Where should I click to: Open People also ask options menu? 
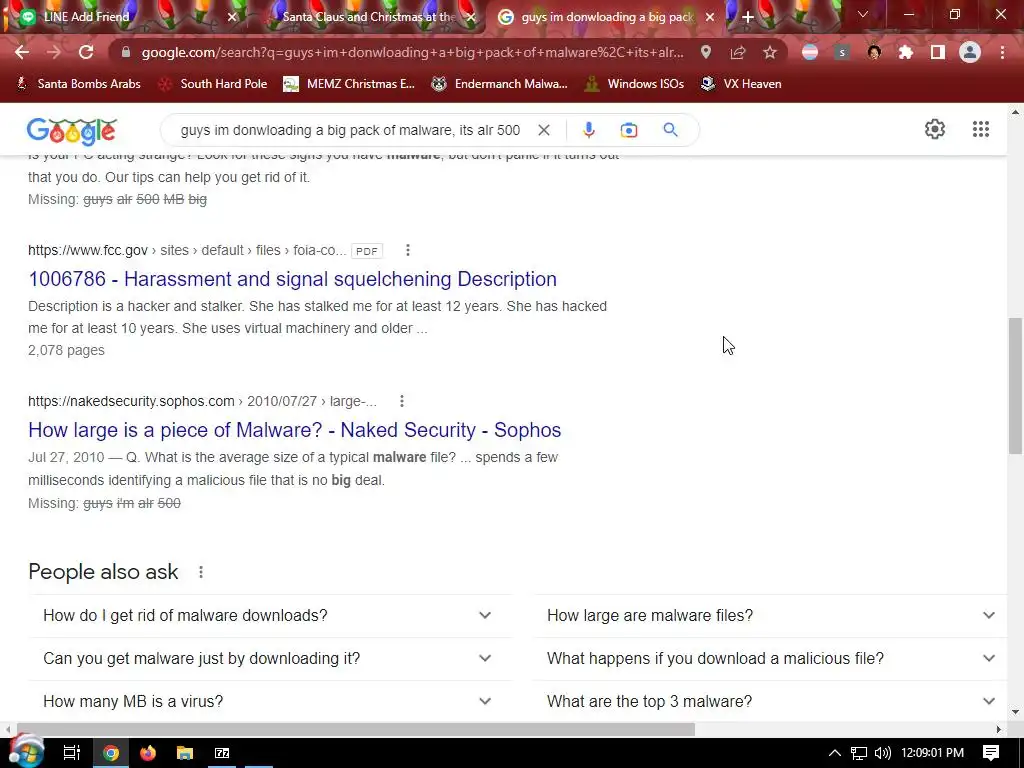pos(200,572)
